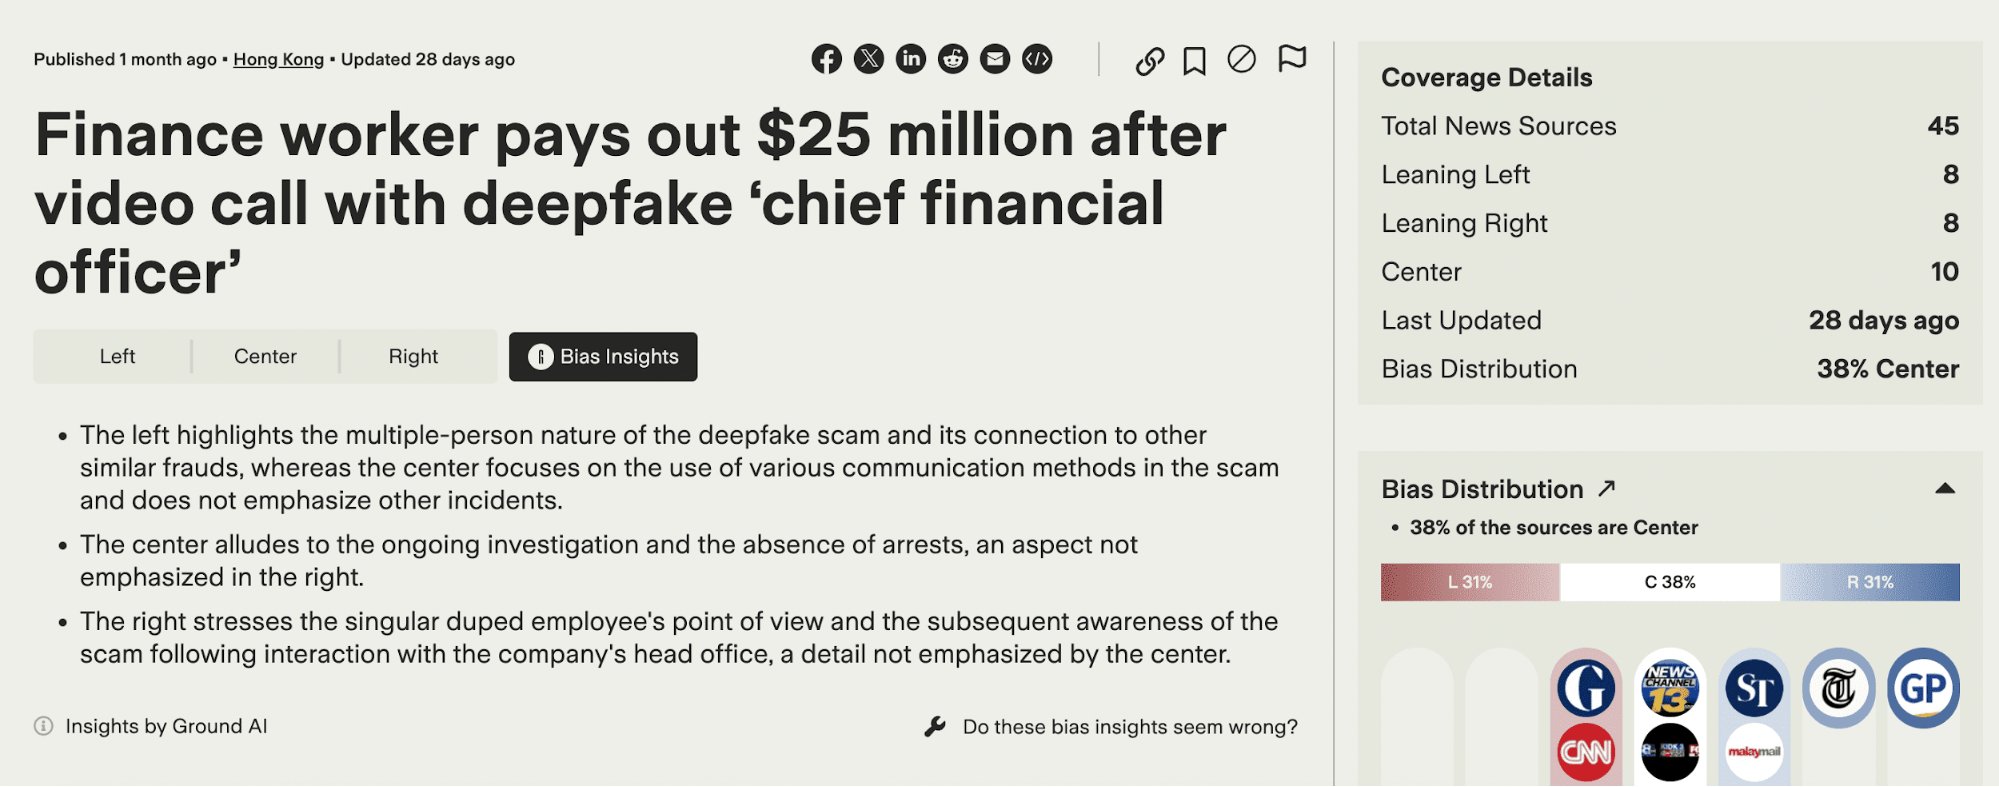Bookmark this article
This screenshot has height=787, width=1999.
coord(1194,61)
